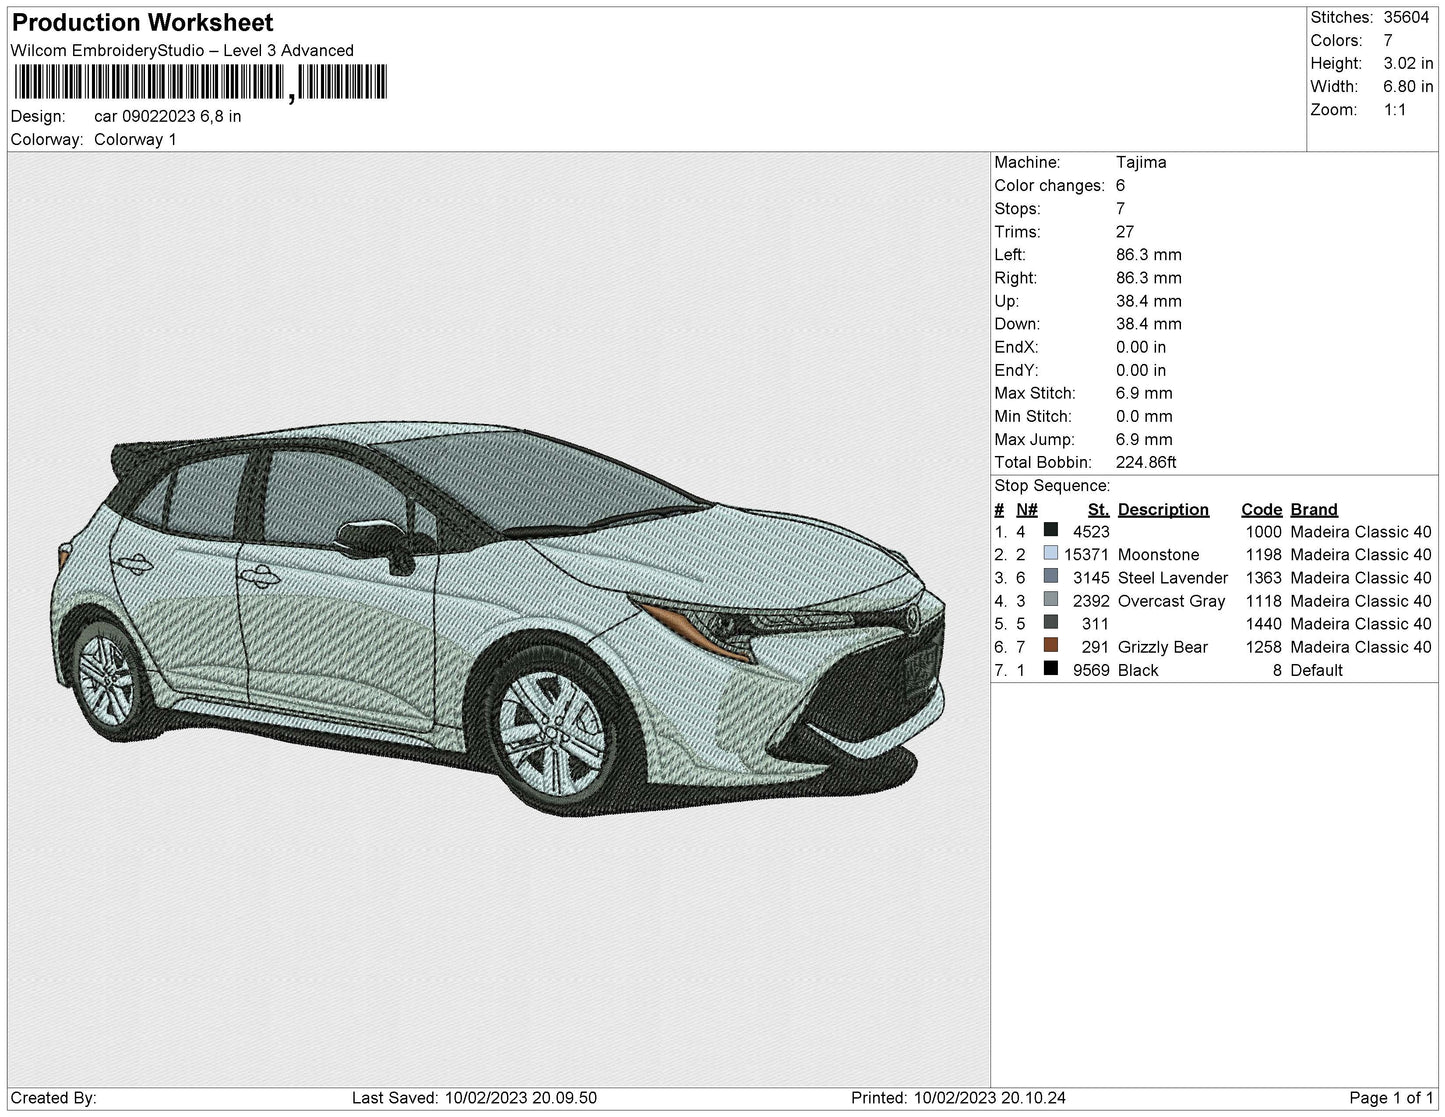The height and width of the screenshot is (1117, 1445).
Task: Click the 'Moonstone' description
Action: click(x=1158, y=555)
